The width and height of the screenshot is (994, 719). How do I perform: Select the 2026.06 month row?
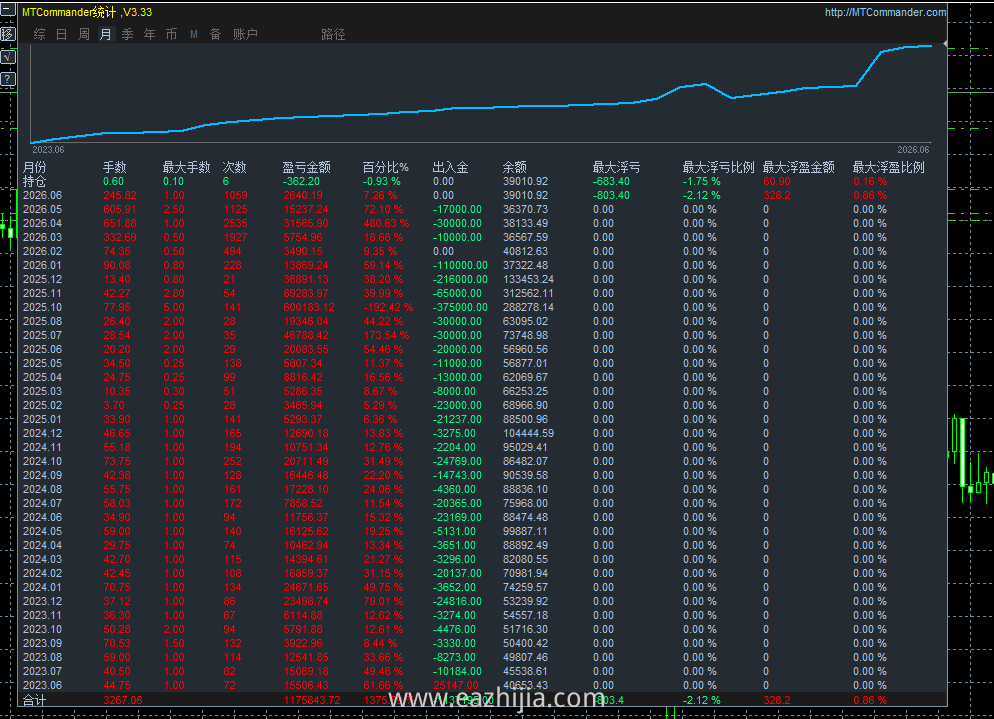coord(42,195)
